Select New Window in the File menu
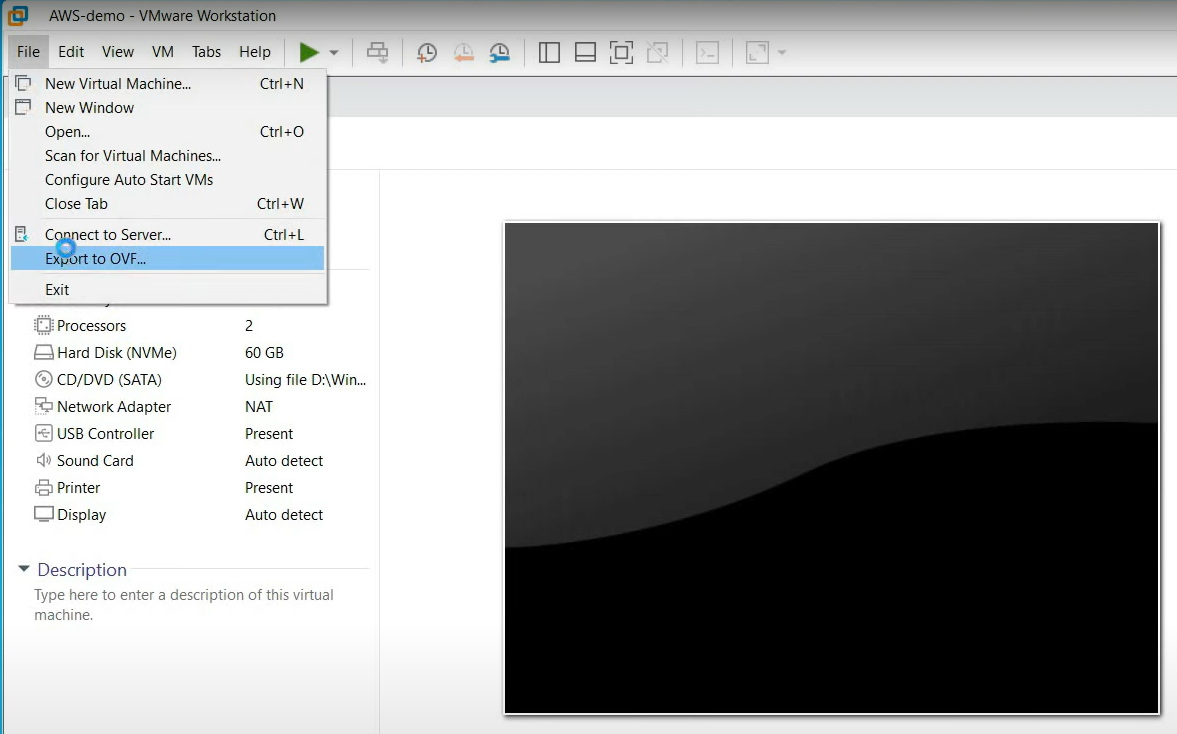The height and width of the screenshot is (734, 1177). 167,108
